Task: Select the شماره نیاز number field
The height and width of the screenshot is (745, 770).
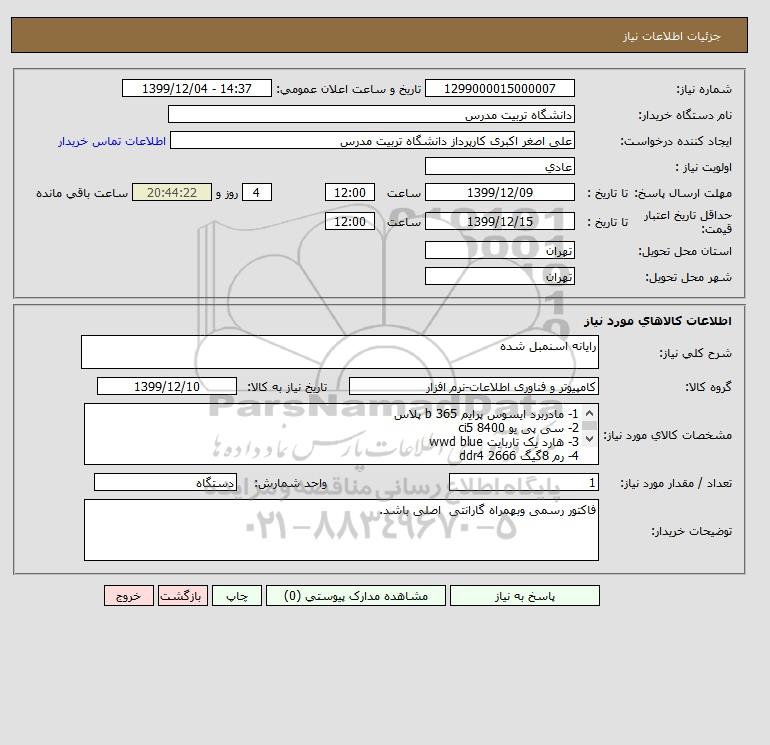Action: pos(499,88)
